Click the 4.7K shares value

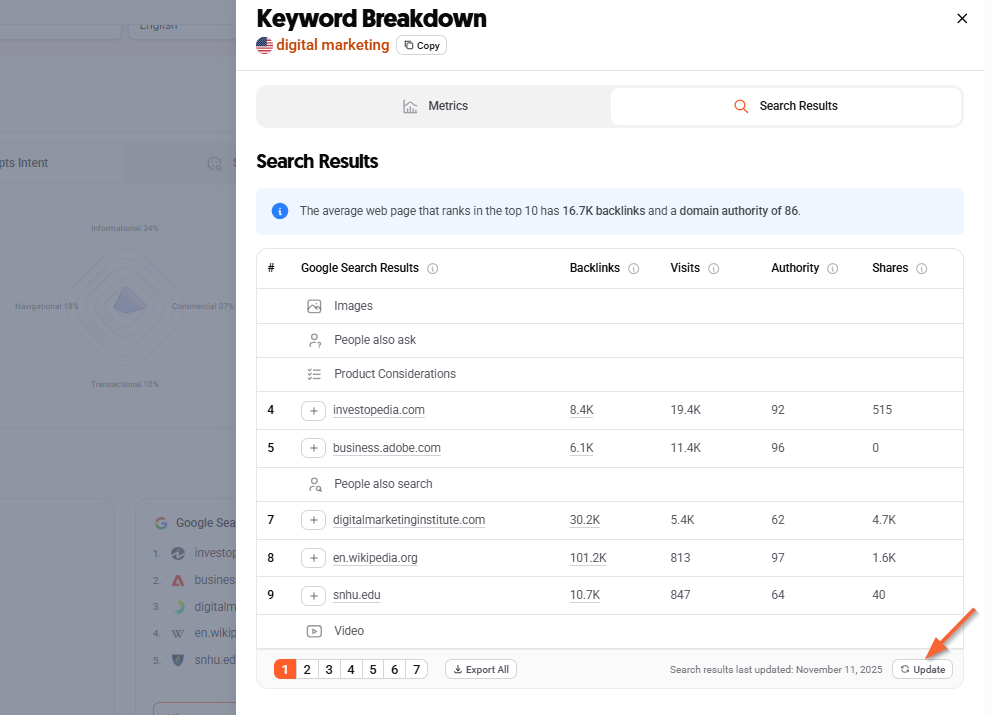884,520
